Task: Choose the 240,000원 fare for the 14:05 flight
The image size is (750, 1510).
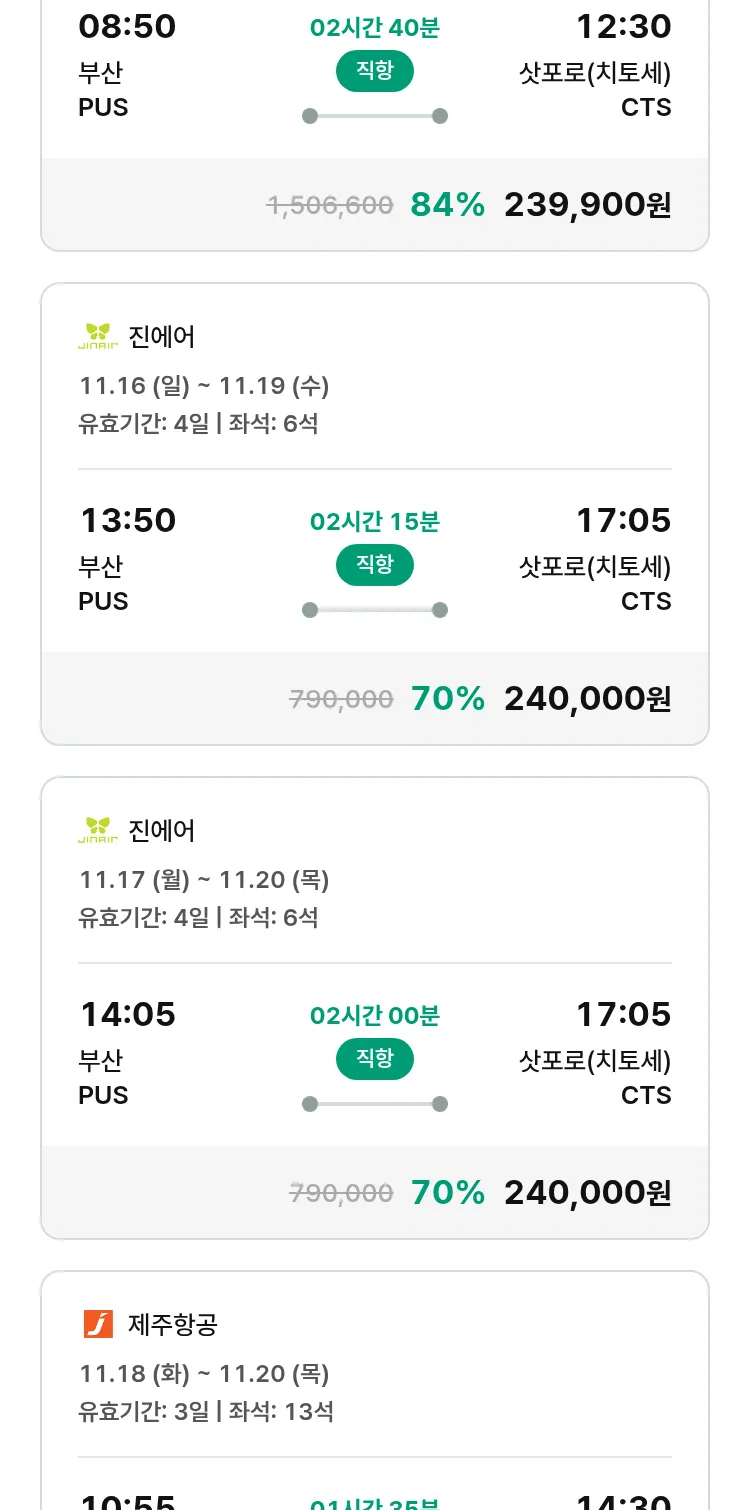Action: [x=587, y=1193]
